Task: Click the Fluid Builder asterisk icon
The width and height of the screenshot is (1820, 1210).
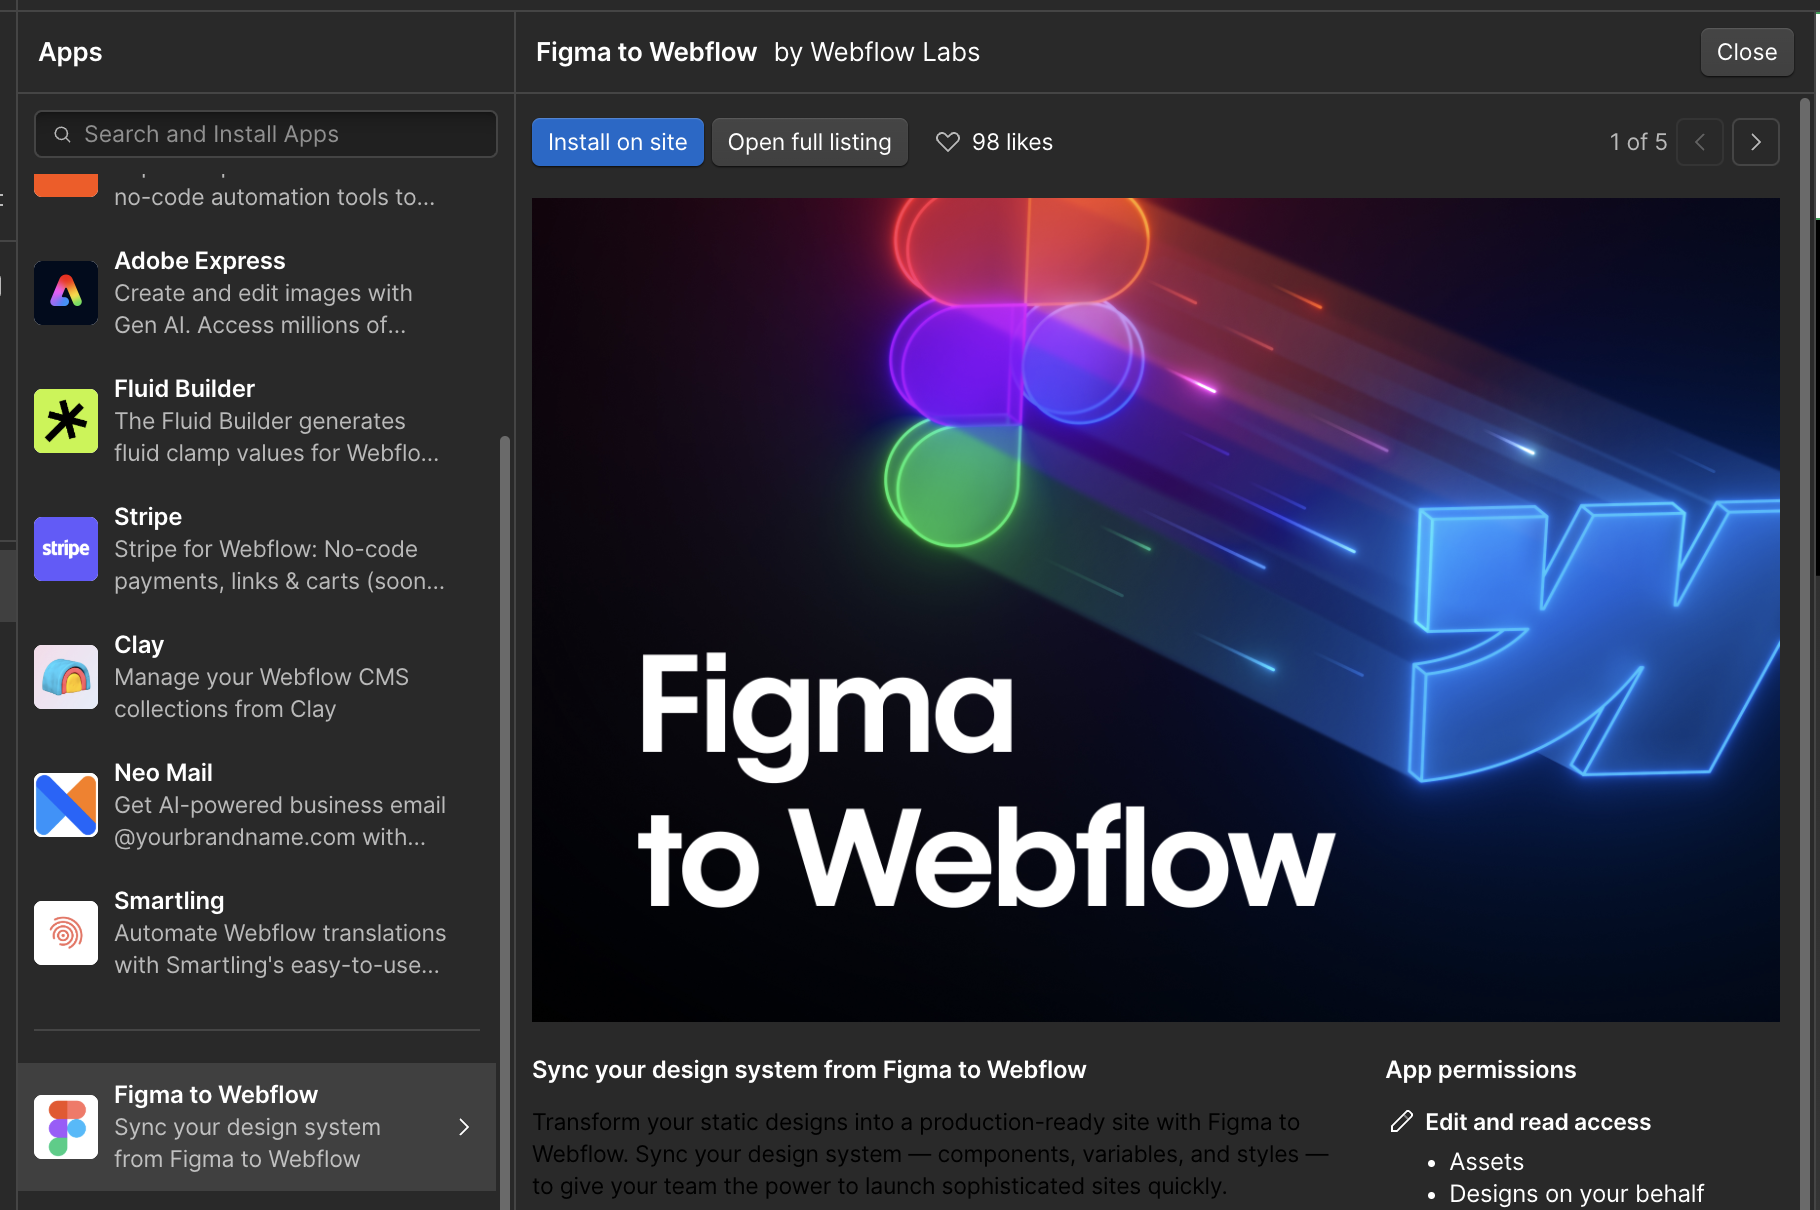Action: [66, 421]
